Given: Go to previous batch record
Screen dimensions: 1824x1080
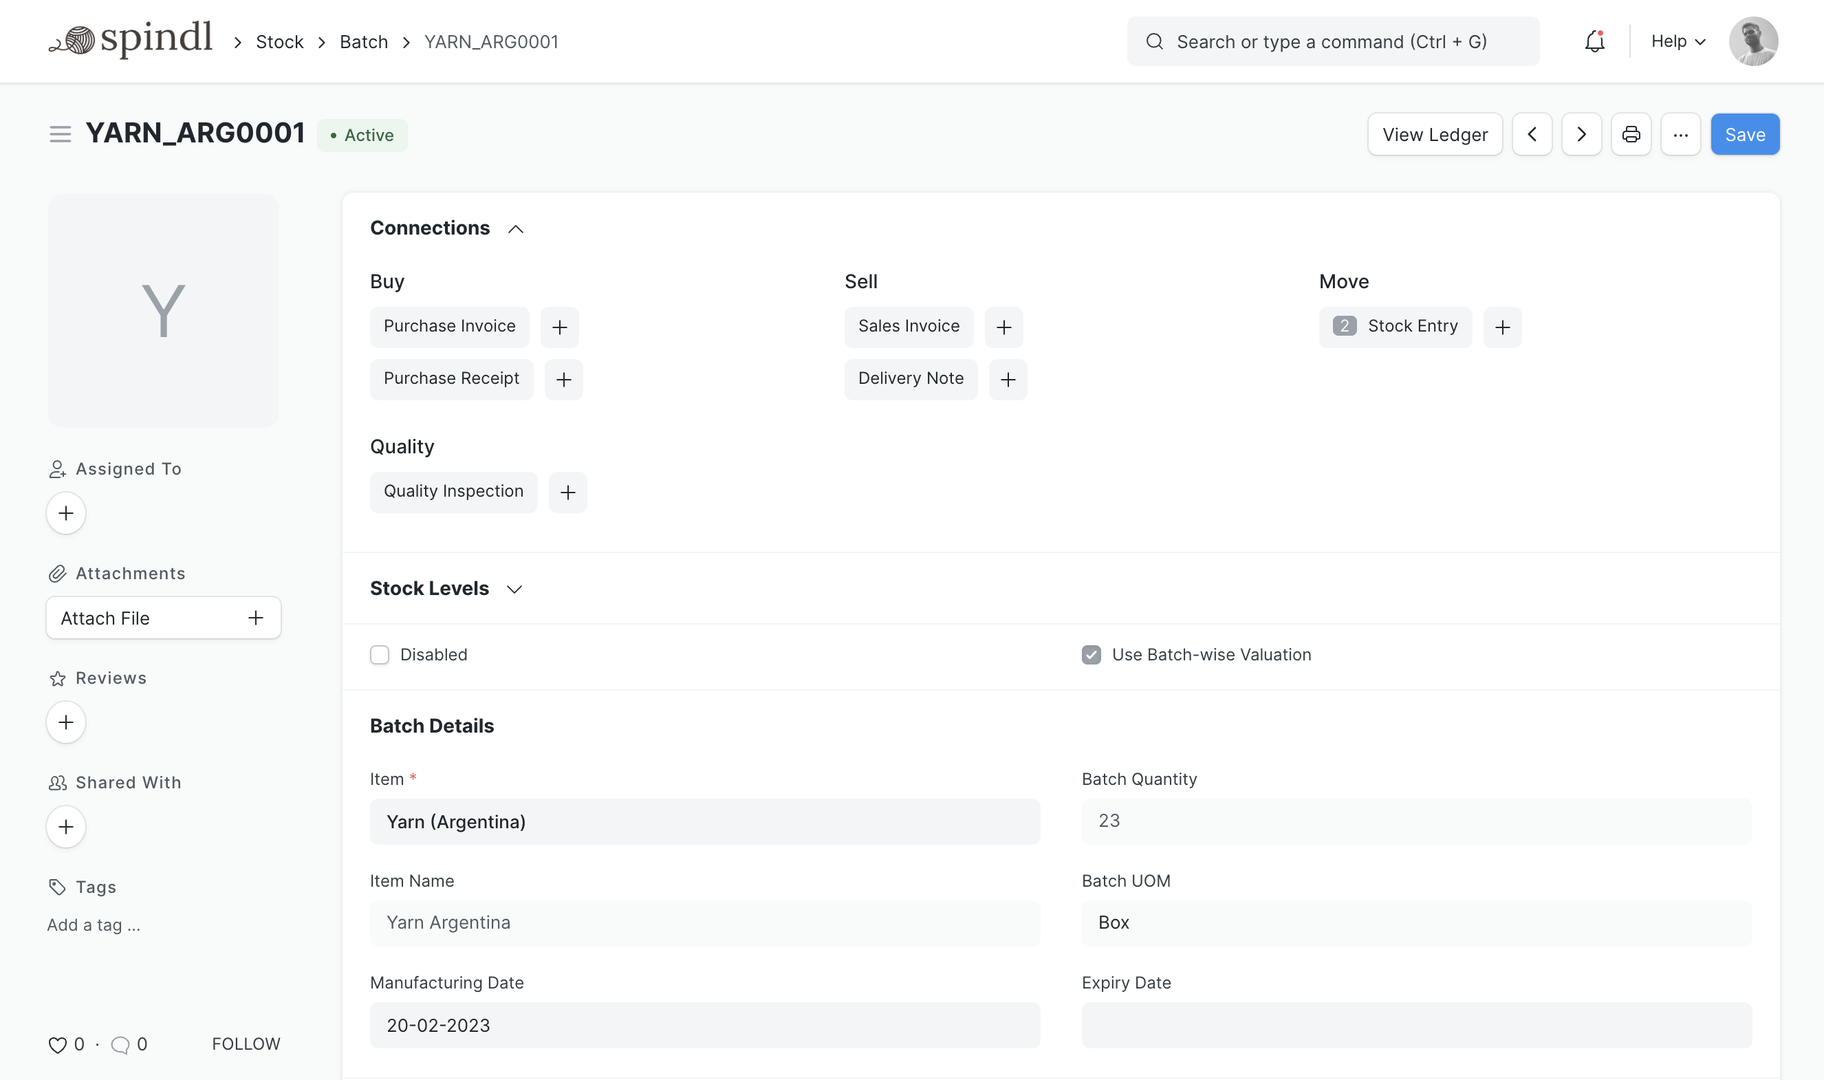Looking at the screenshot, I should pos(1532,134).
